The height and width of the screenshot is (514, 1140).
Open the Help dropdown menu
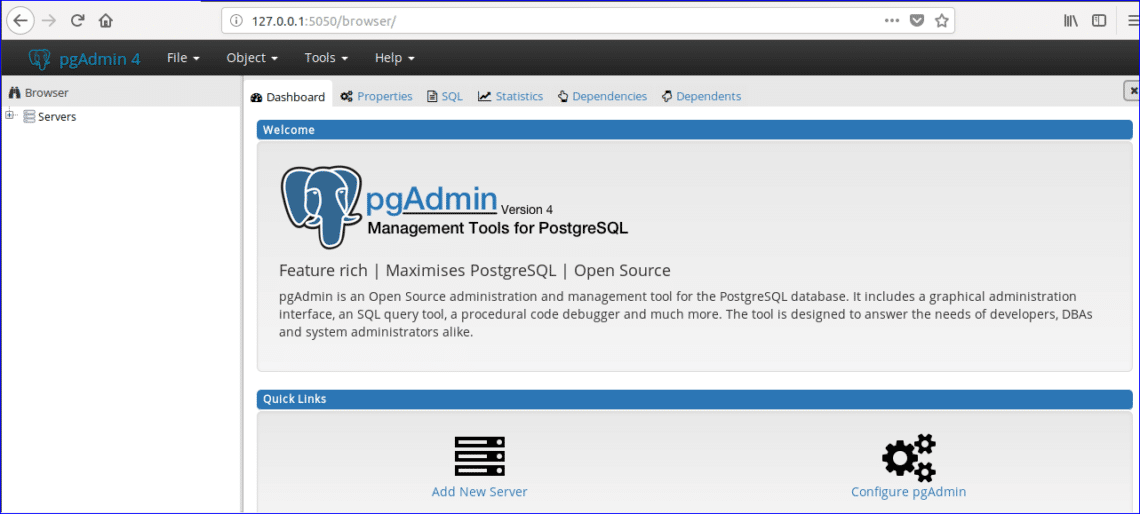[395, 58]
